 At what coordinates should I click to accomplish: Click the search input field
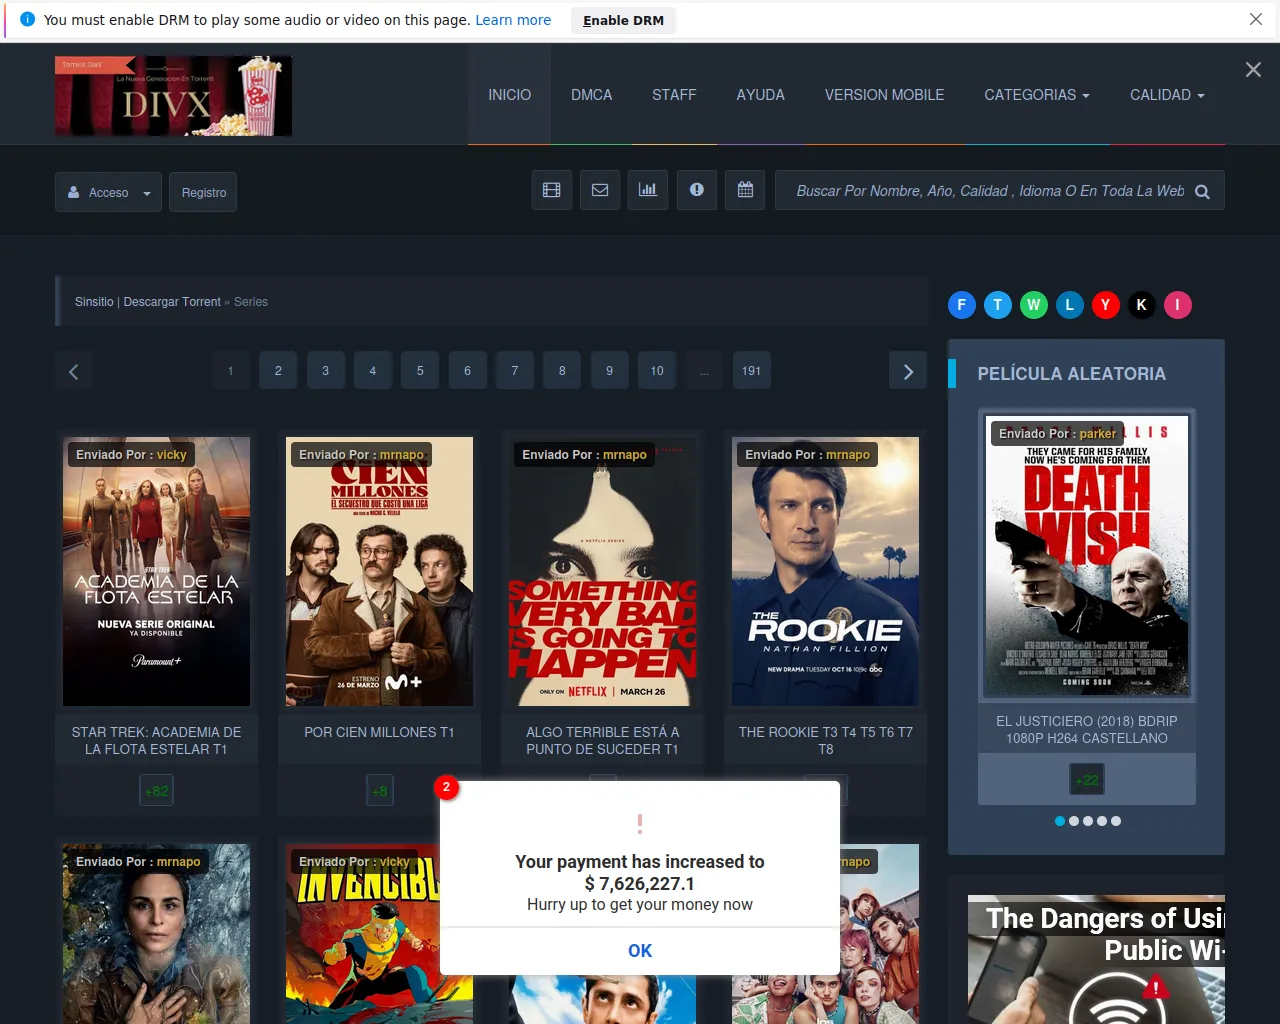tap(990, 191)
